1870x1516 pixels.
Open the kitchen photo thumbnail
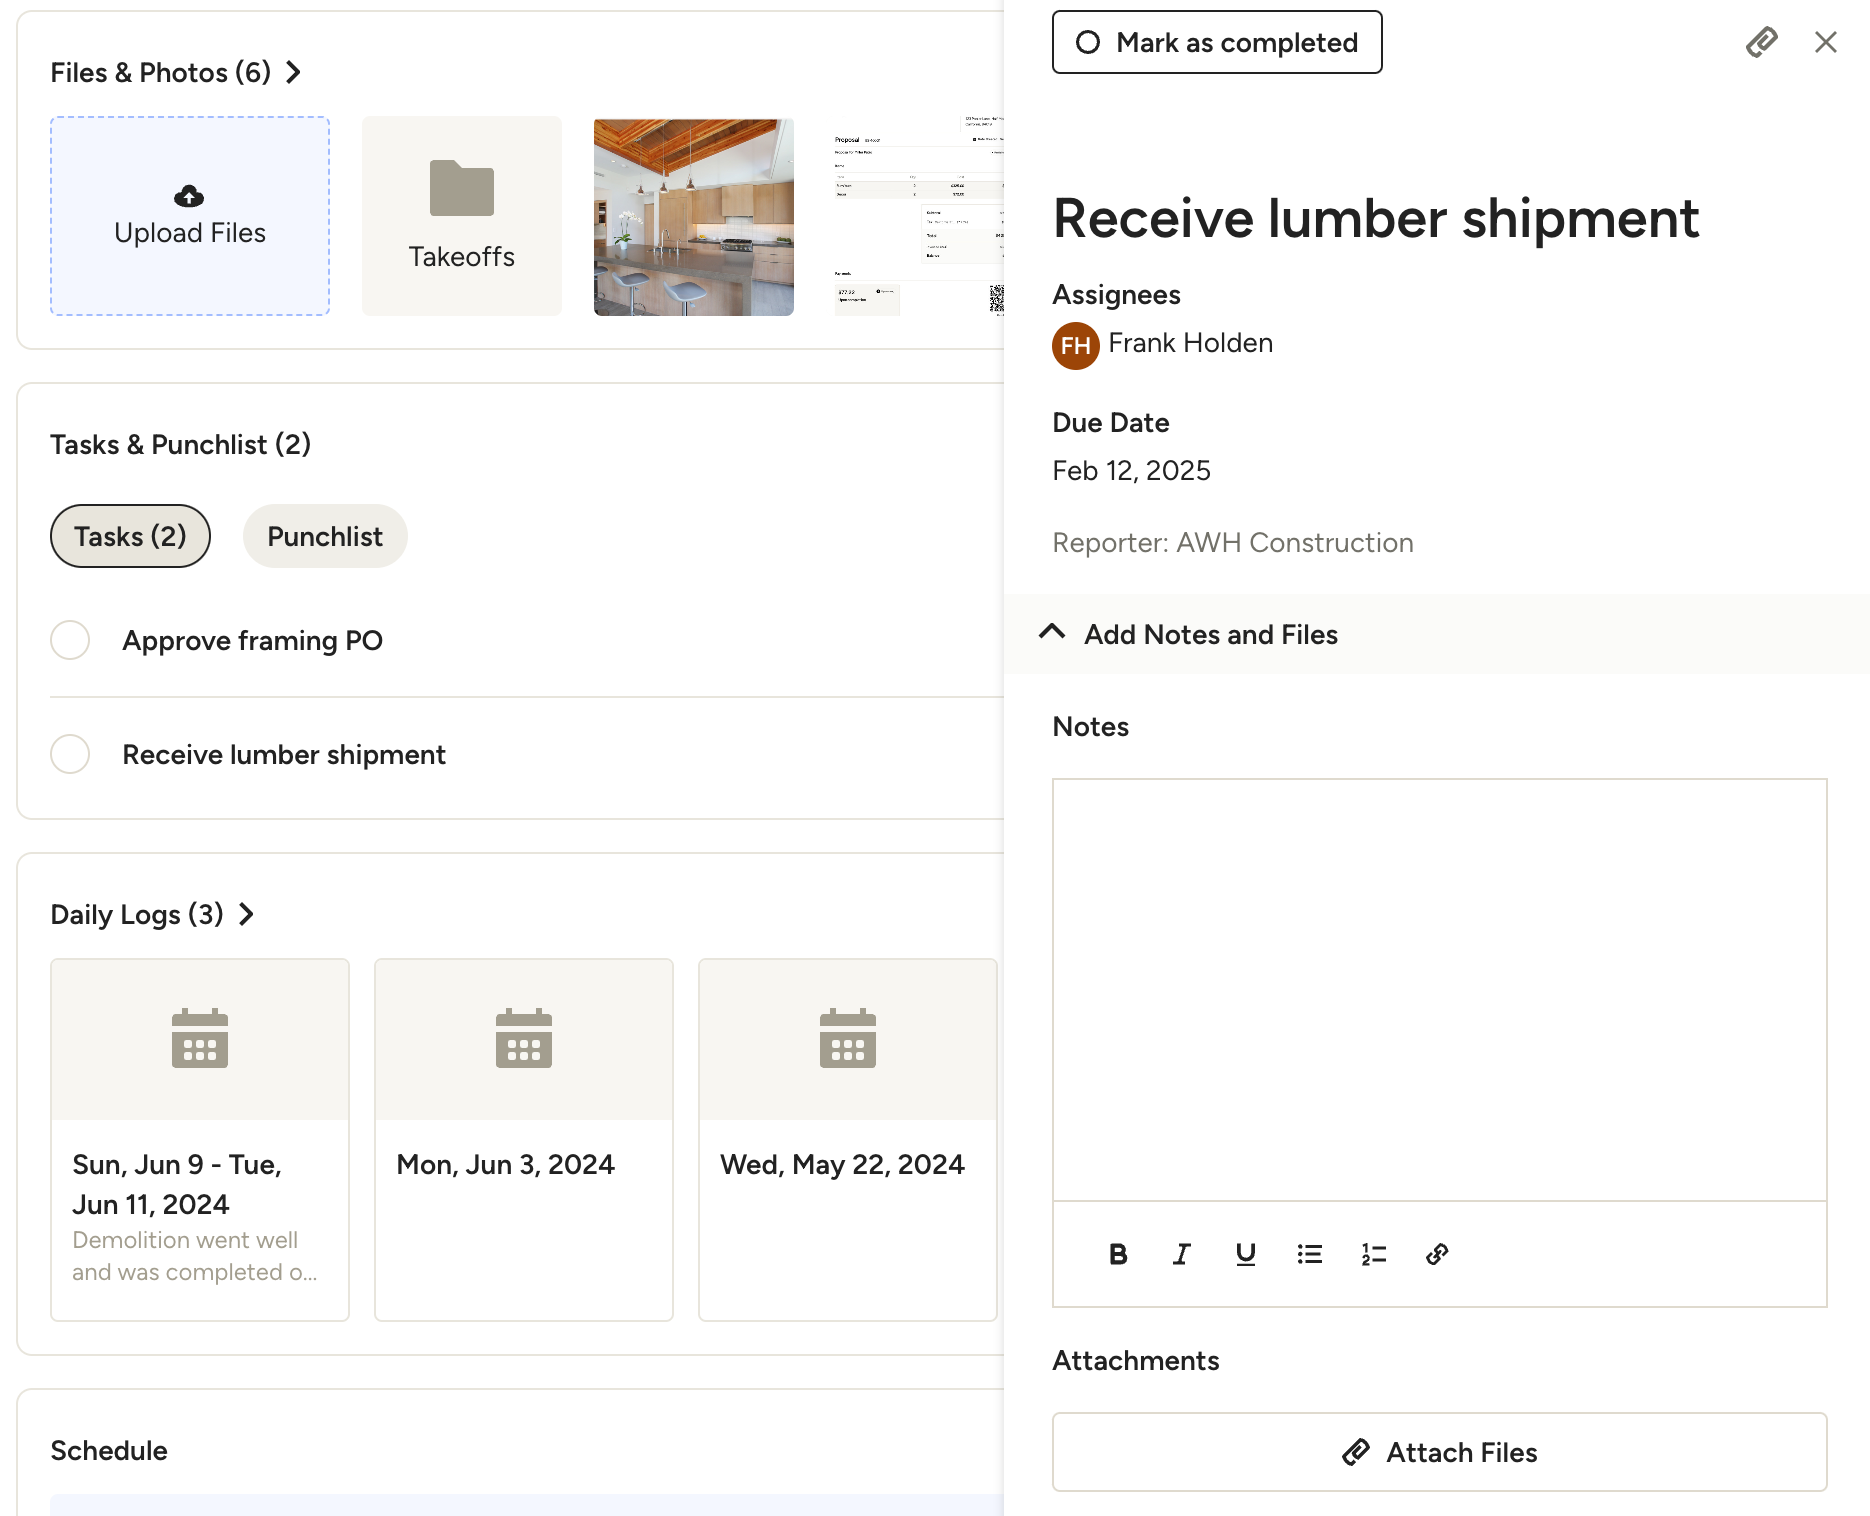[693, 216]
